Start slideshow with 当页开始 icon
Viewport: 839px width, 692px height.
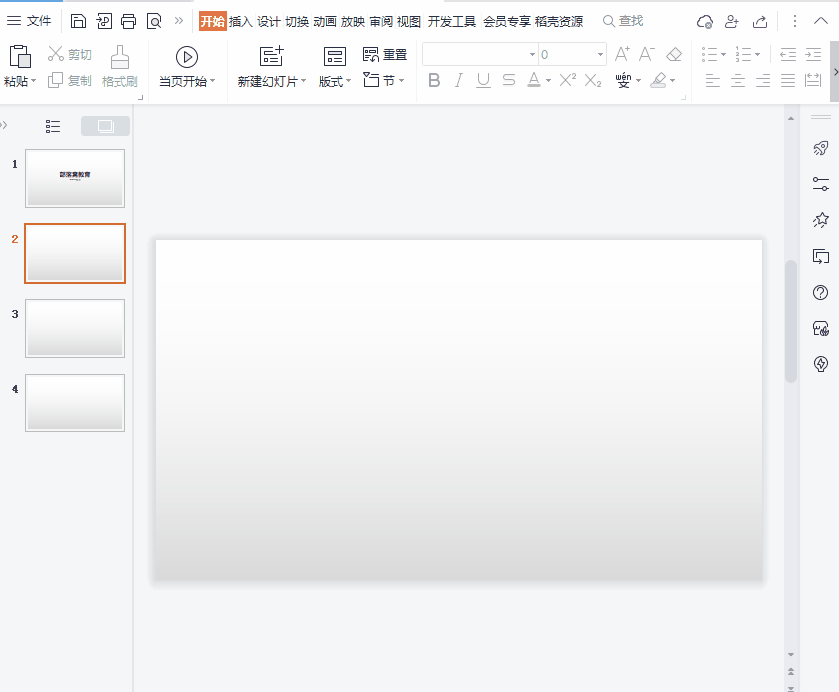[187, 57]
